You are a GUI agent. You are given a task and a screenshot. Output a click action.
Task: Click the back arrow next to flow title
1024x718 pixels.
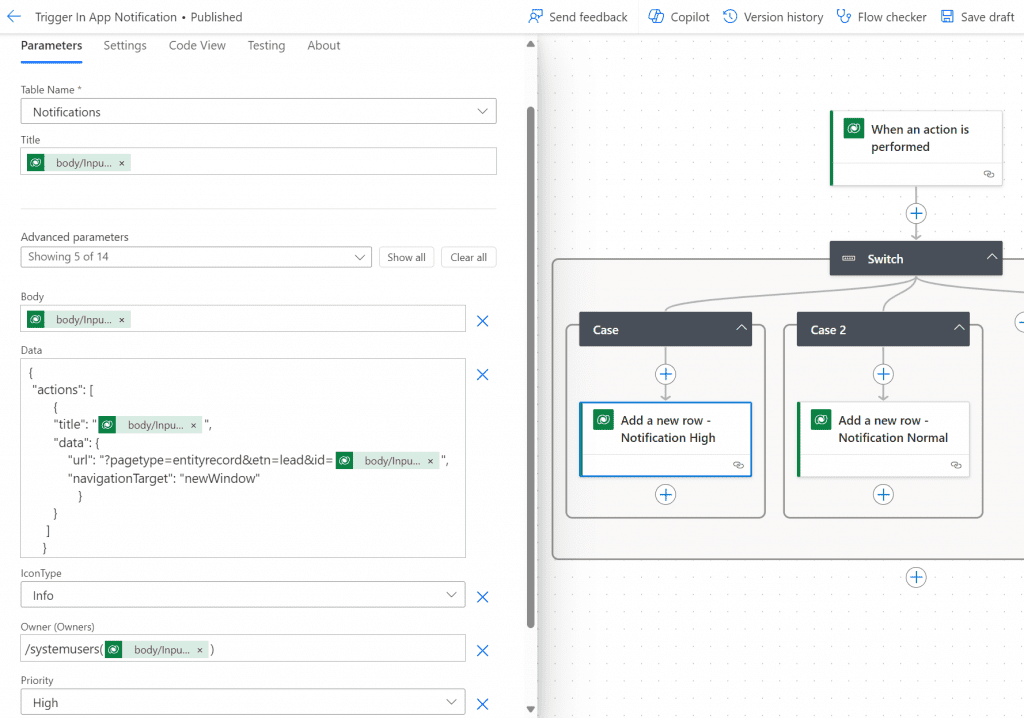[14, 17]
